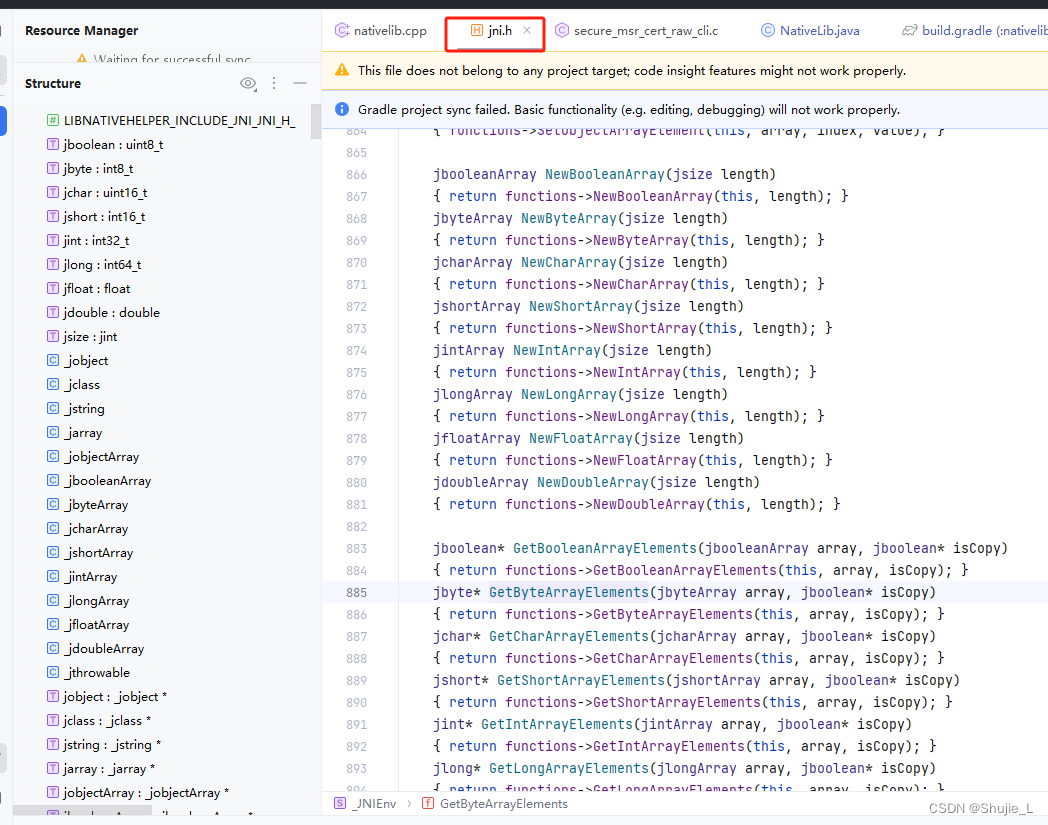Click the _jobject class icon
This screenshot has height=825, width=1048.
(53, 360)
